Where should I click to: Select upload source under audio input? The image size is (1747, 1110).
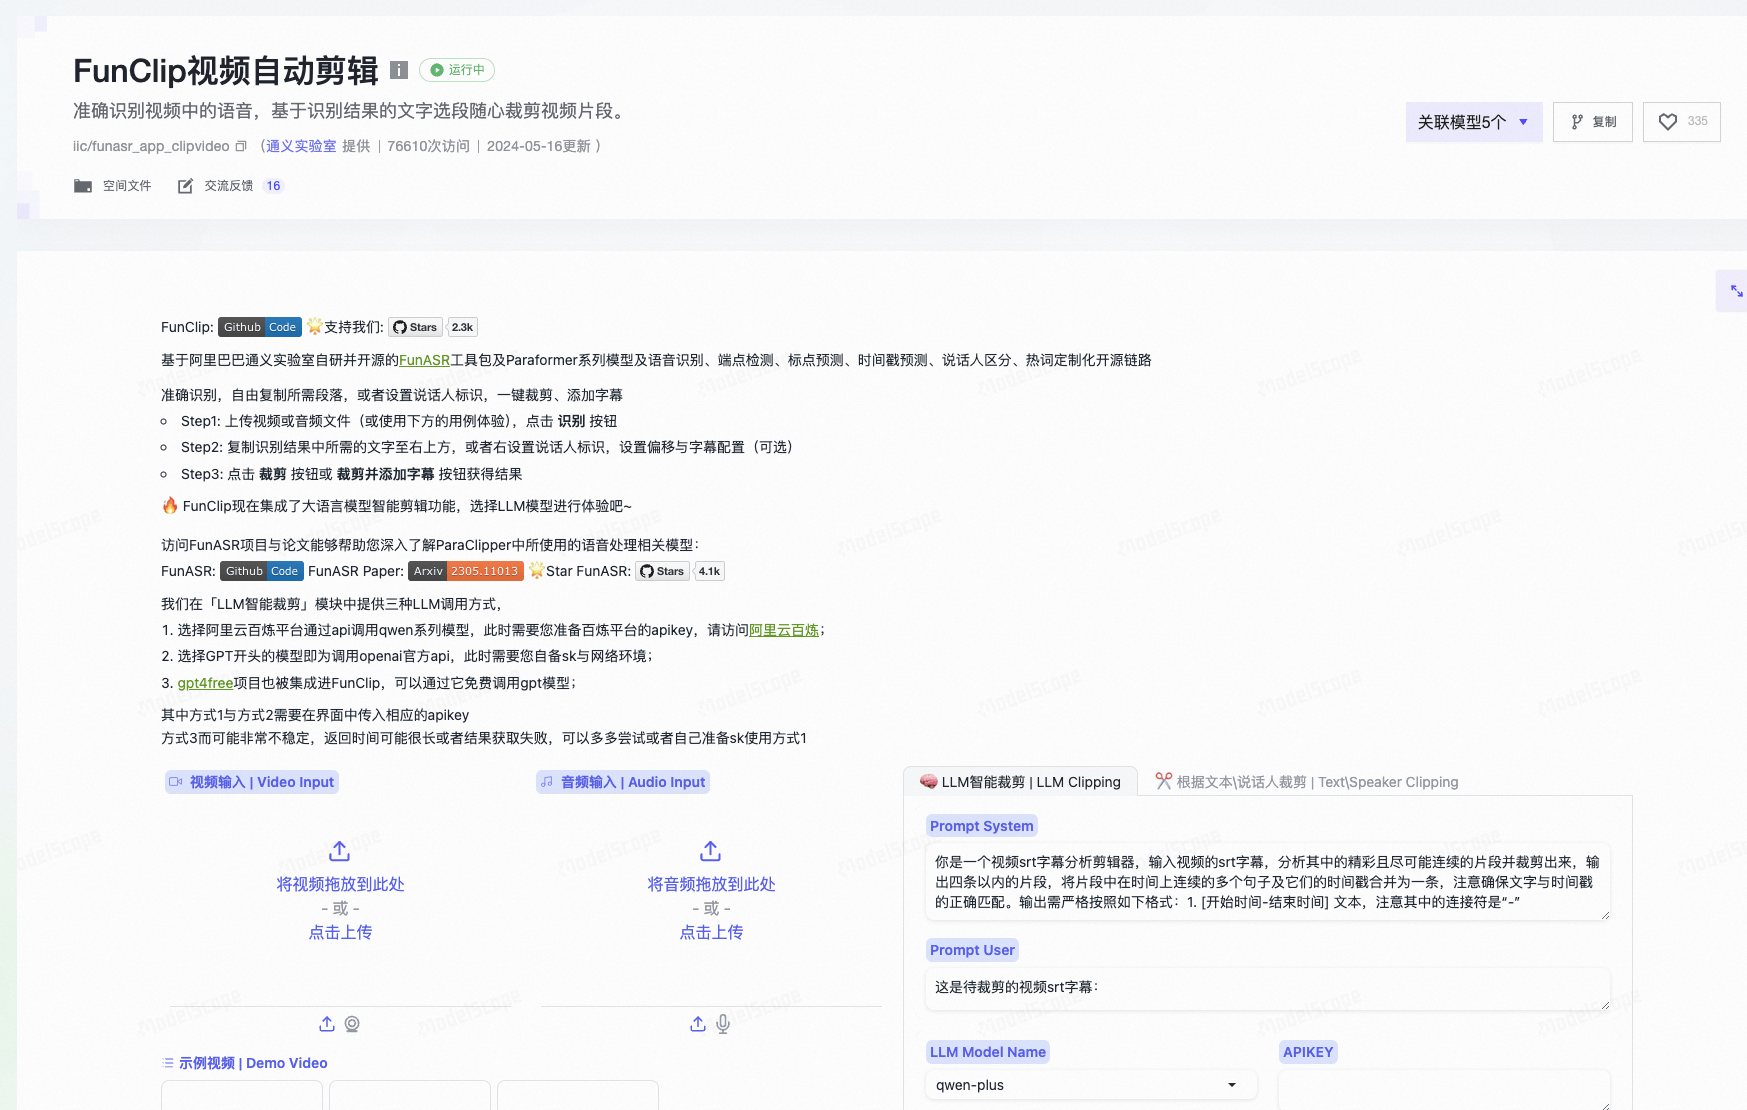(698, 1024)
